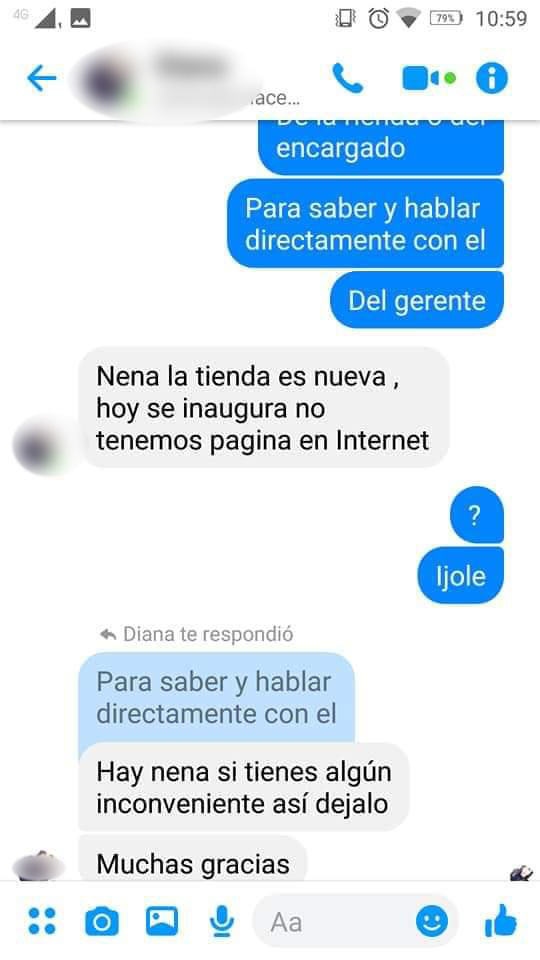The height and width of the screenshot is (960, 540).
Task: Tap the microphone to record voice message
Action: coord(221,921)
